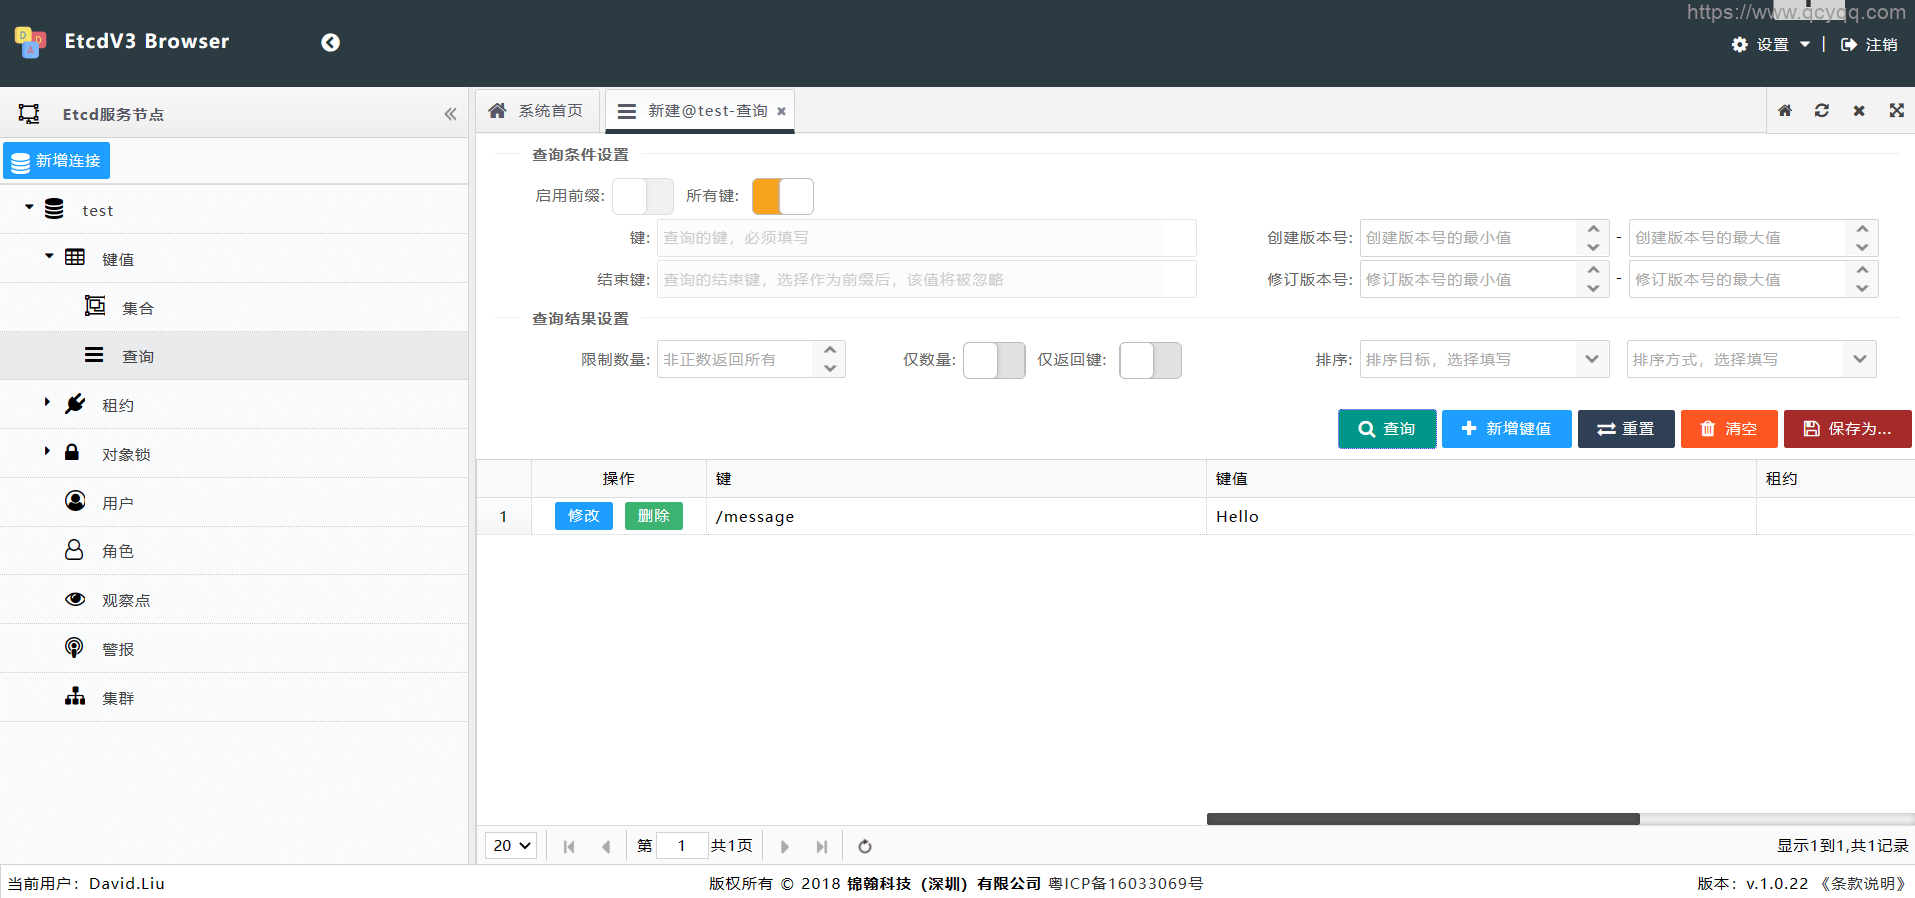Close the 新建@test-查询 tab
The image size is (1915, 898).
pos(781,111)
